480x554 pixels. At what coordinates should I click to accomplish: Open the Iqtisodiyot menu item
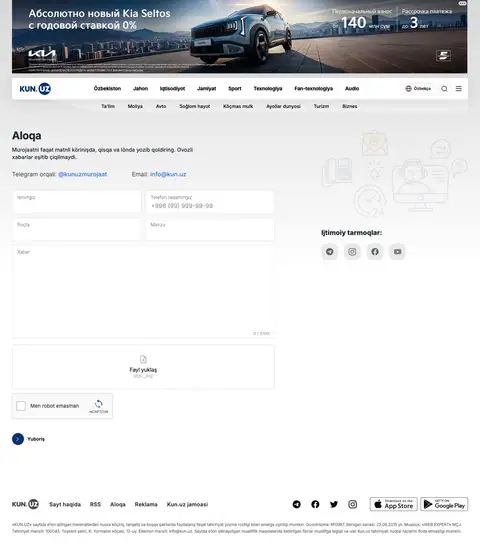(x=172, y=88)
